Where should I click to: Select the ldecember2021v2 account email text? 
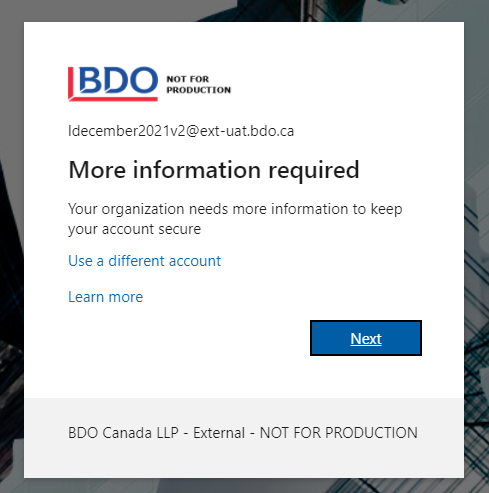coord(181,131)
